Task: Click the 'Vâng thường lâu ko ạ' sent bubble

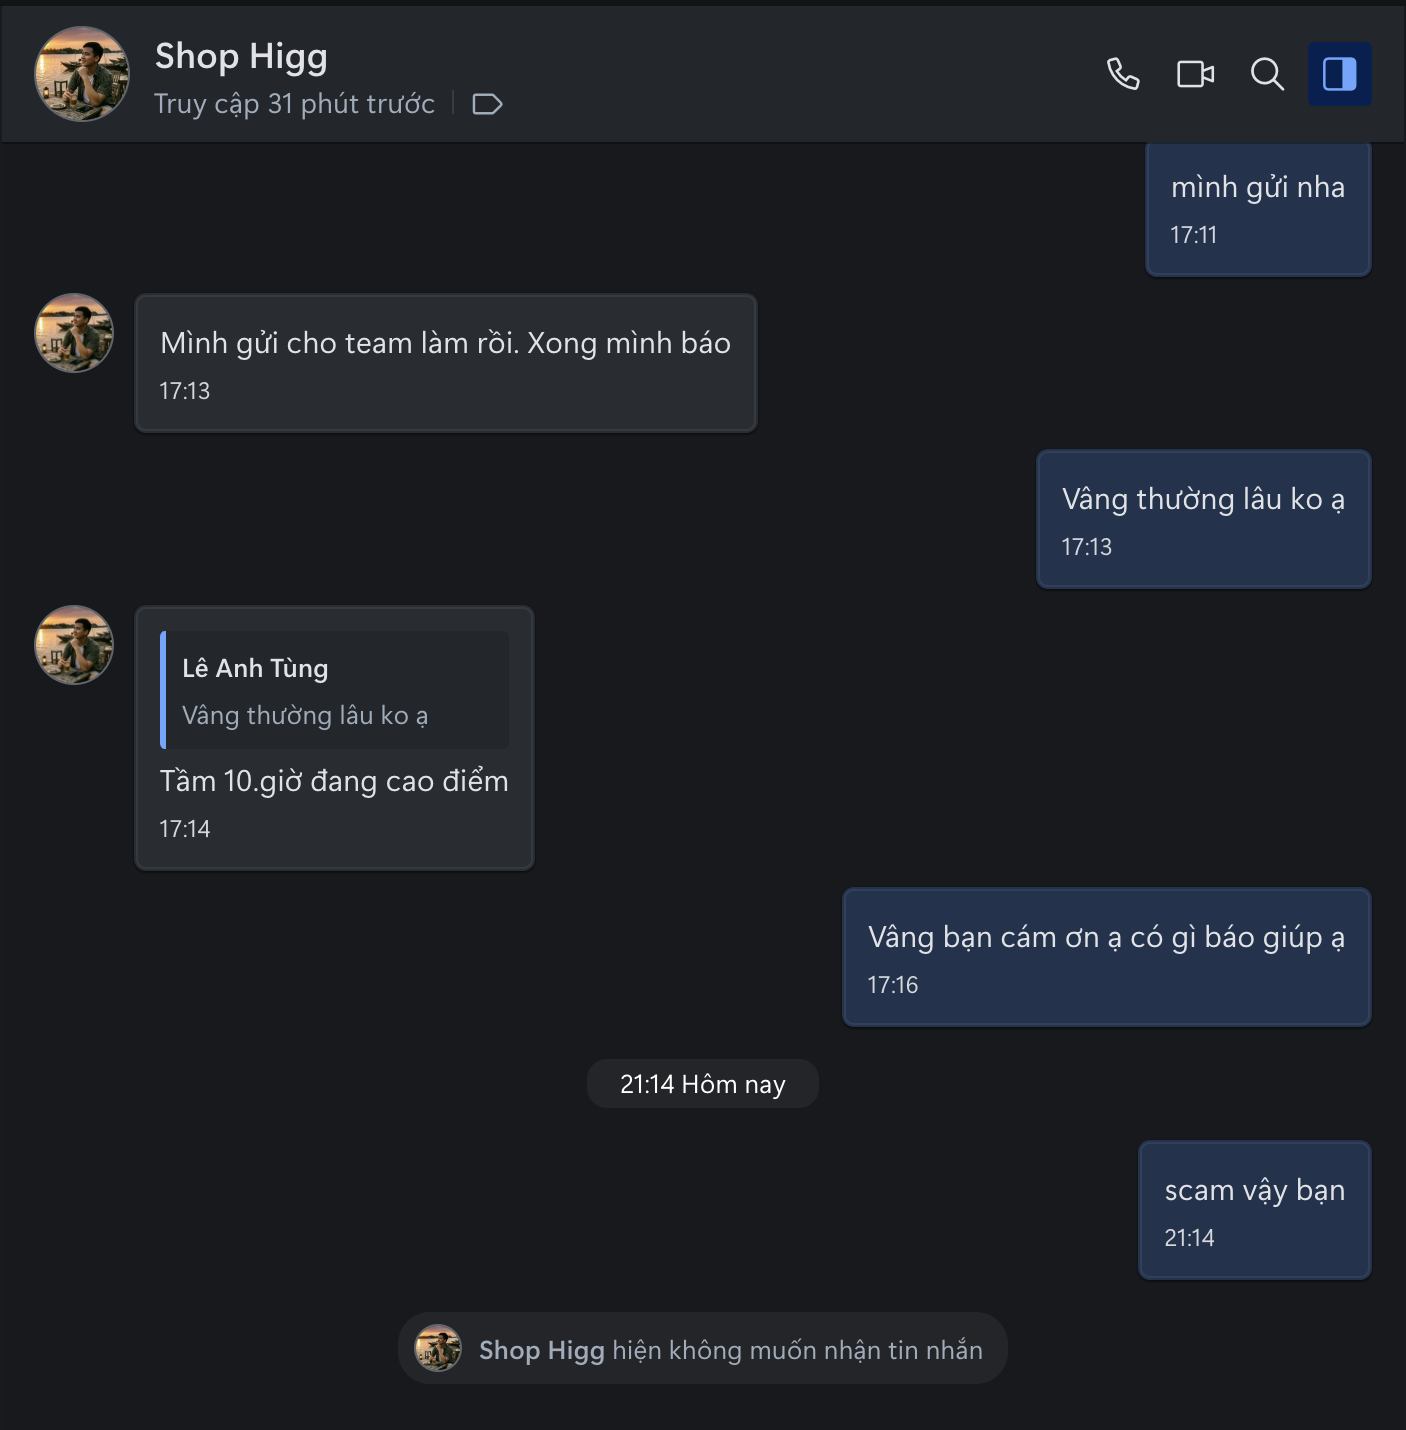Action: point(1204,519)
